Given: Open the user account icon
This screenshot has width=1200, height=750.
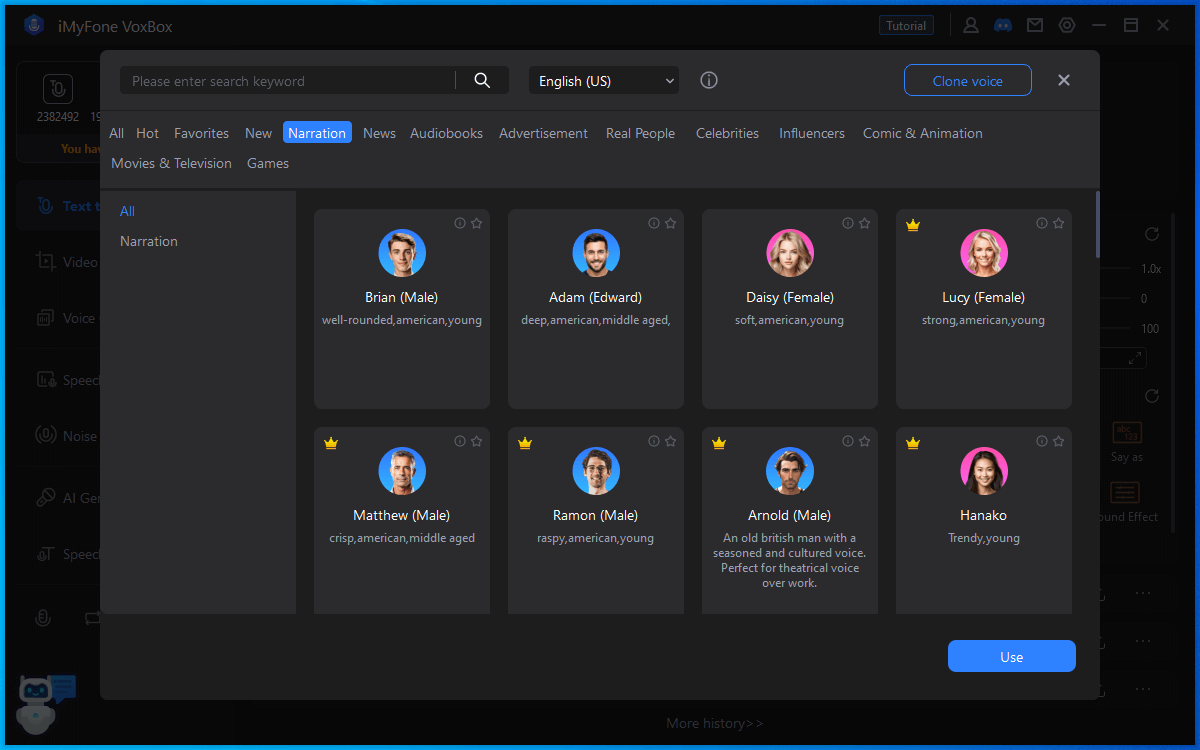Looking at the screenshot, I should click(x=971, y=26).
